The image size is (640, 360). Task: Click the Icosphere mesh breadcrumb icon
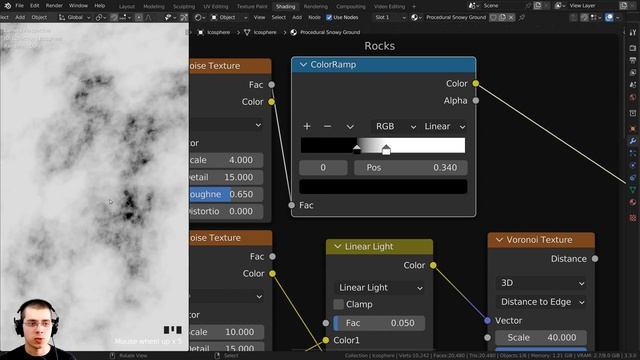[247, 32]
